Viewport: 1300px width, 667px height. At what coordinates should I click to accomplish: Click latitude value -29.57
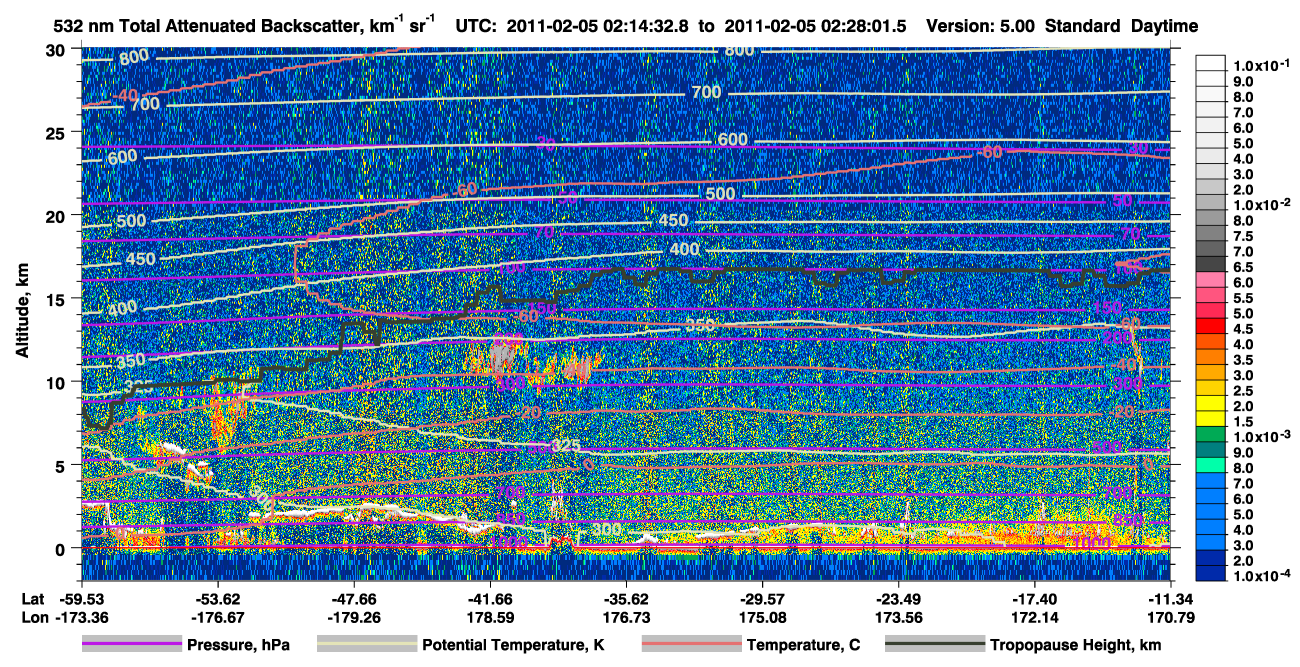pos(762,599)
